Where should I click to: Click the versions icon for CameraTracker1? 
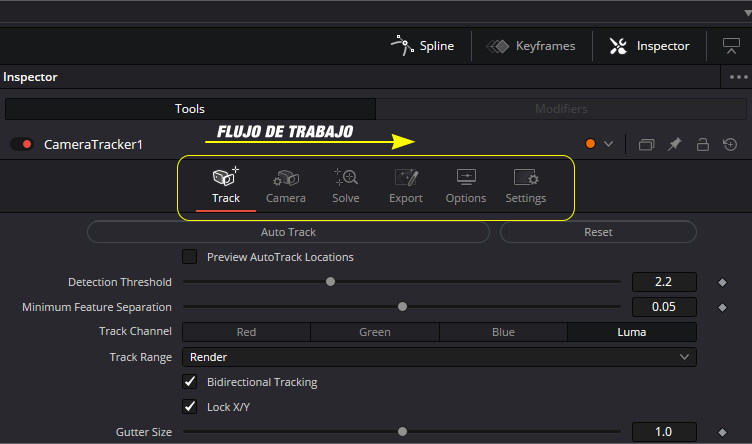pyautogui.click(x=646, y=144)
